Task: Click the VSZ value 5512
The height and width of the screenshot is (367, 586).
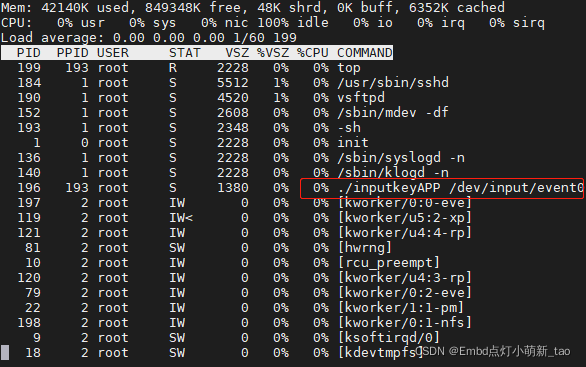Action: click(x=233, y=83)
